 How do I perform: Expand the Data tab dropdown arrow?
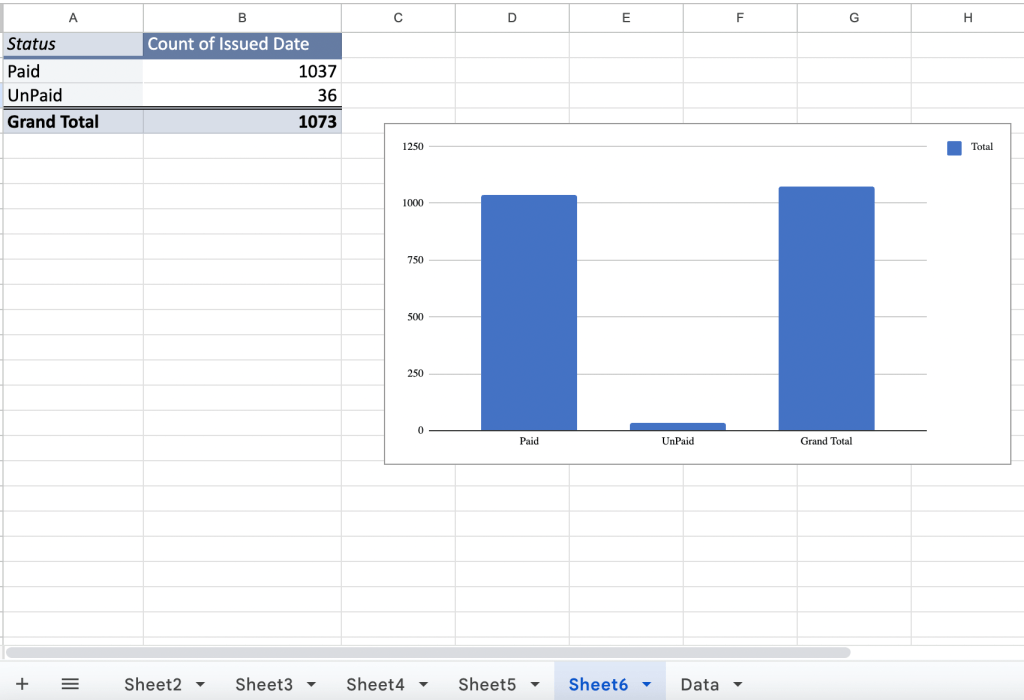[738, 685]
